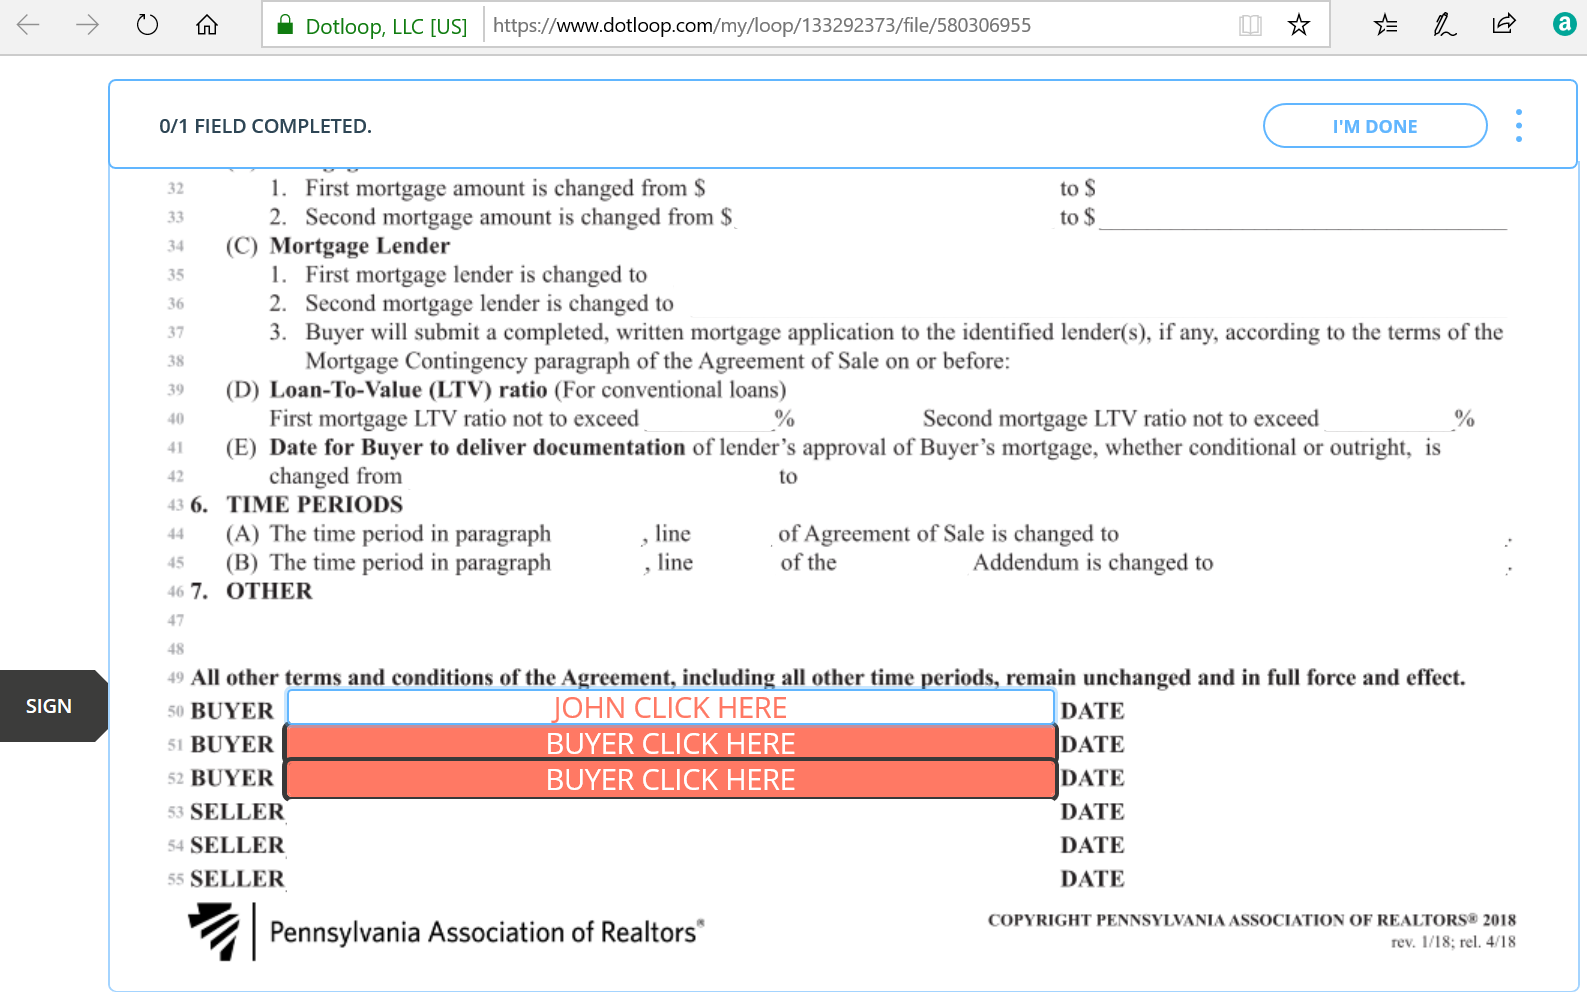Click the DATE label on BUYER line 50
This screenshot has height=1000, width=1587.
tap(1092, 711)
